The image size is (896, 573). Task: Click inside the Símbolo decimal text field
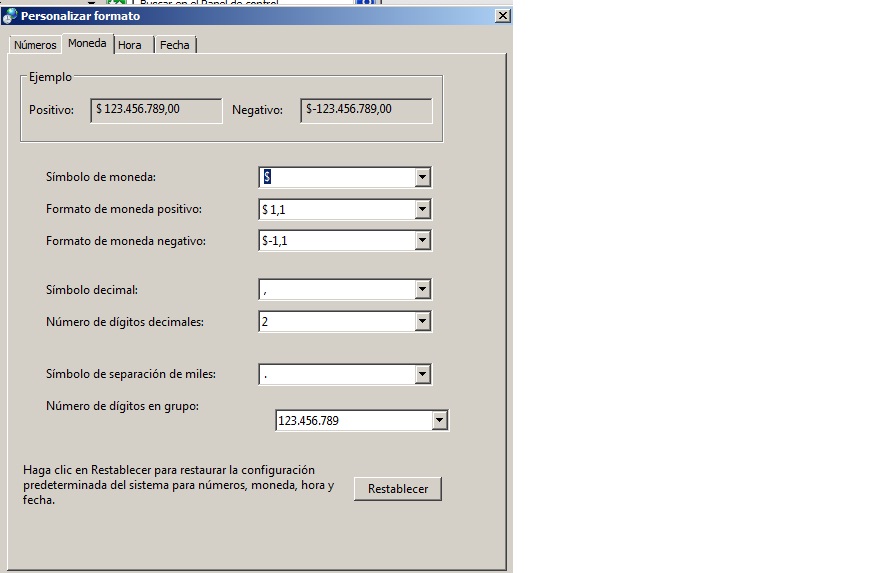[336, 290]
